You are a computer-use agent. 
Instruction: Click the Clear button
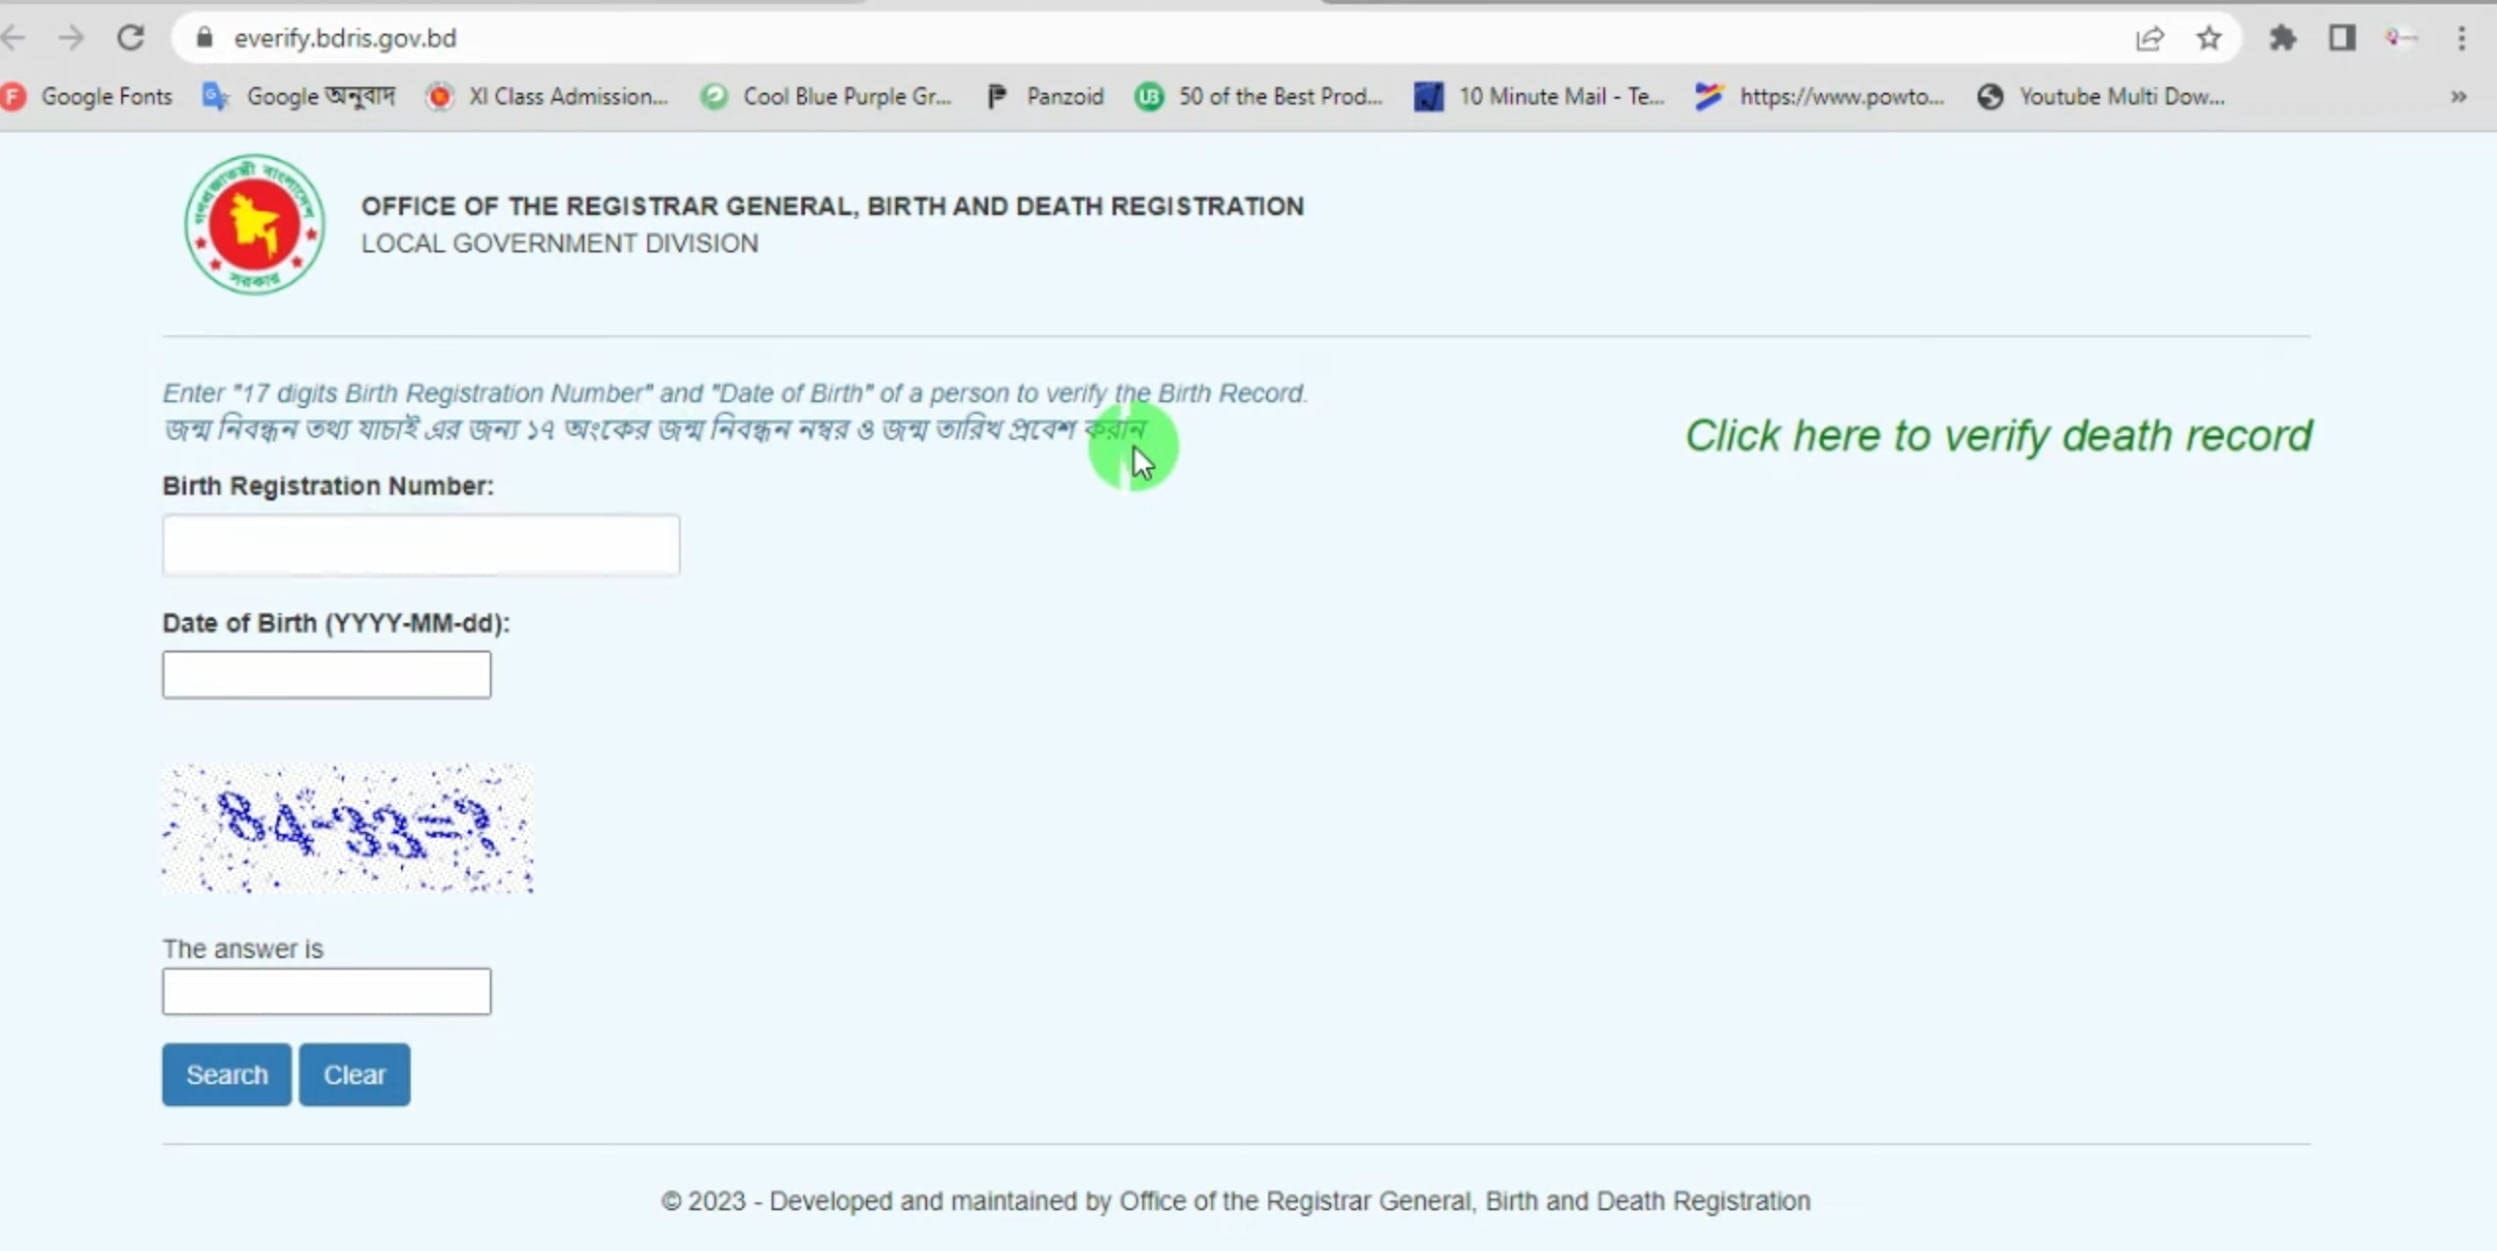point(354,1074)
